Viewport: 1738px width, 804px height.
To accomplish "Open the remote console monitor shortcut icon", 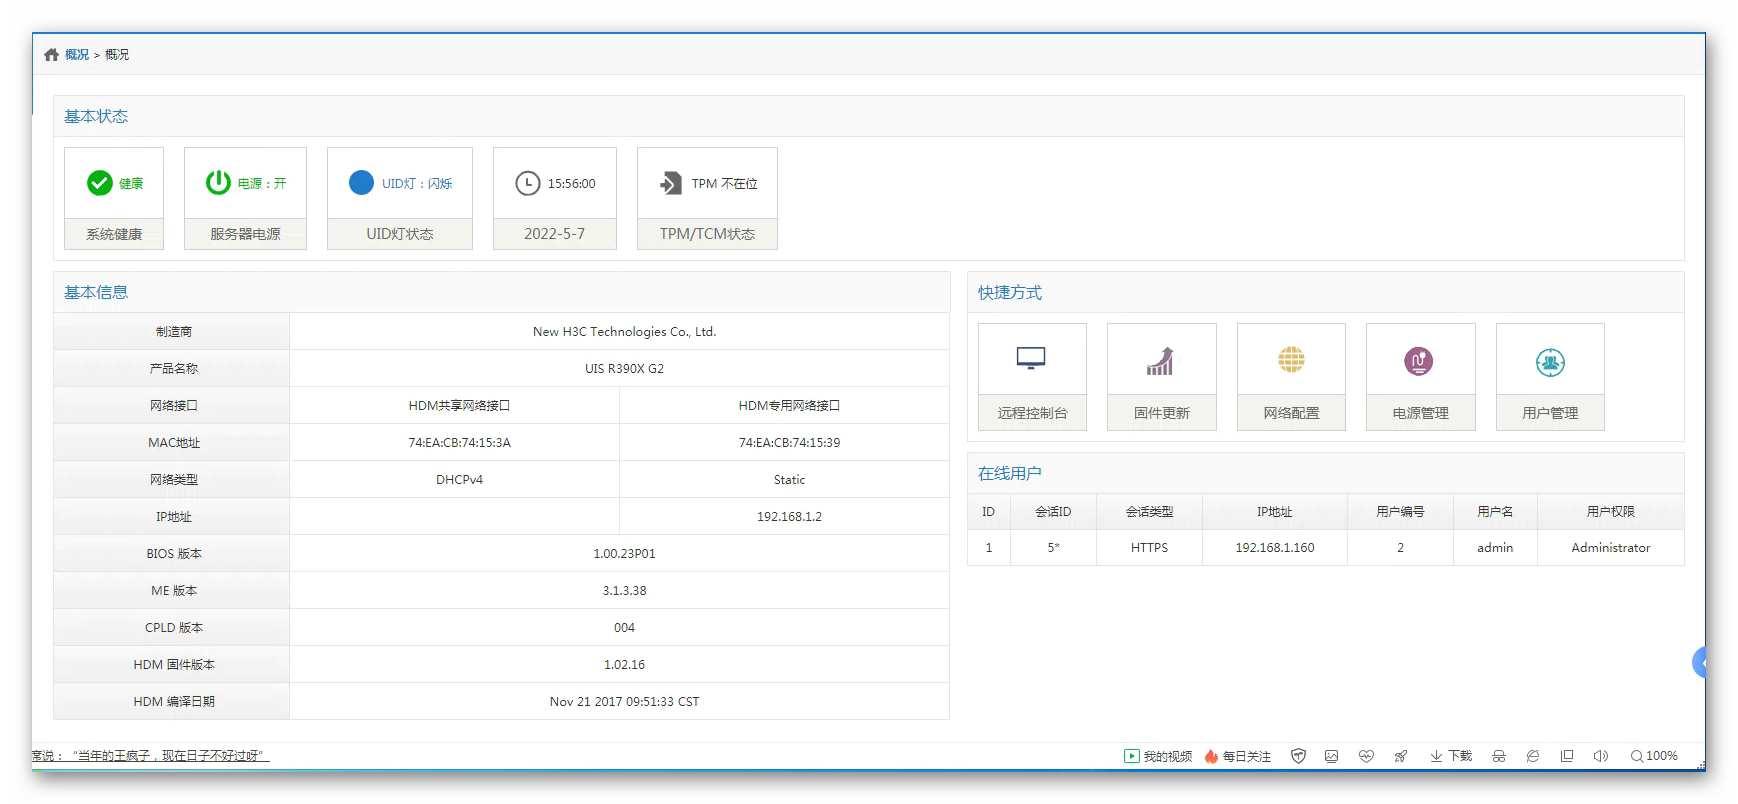I will [1031, 359].
